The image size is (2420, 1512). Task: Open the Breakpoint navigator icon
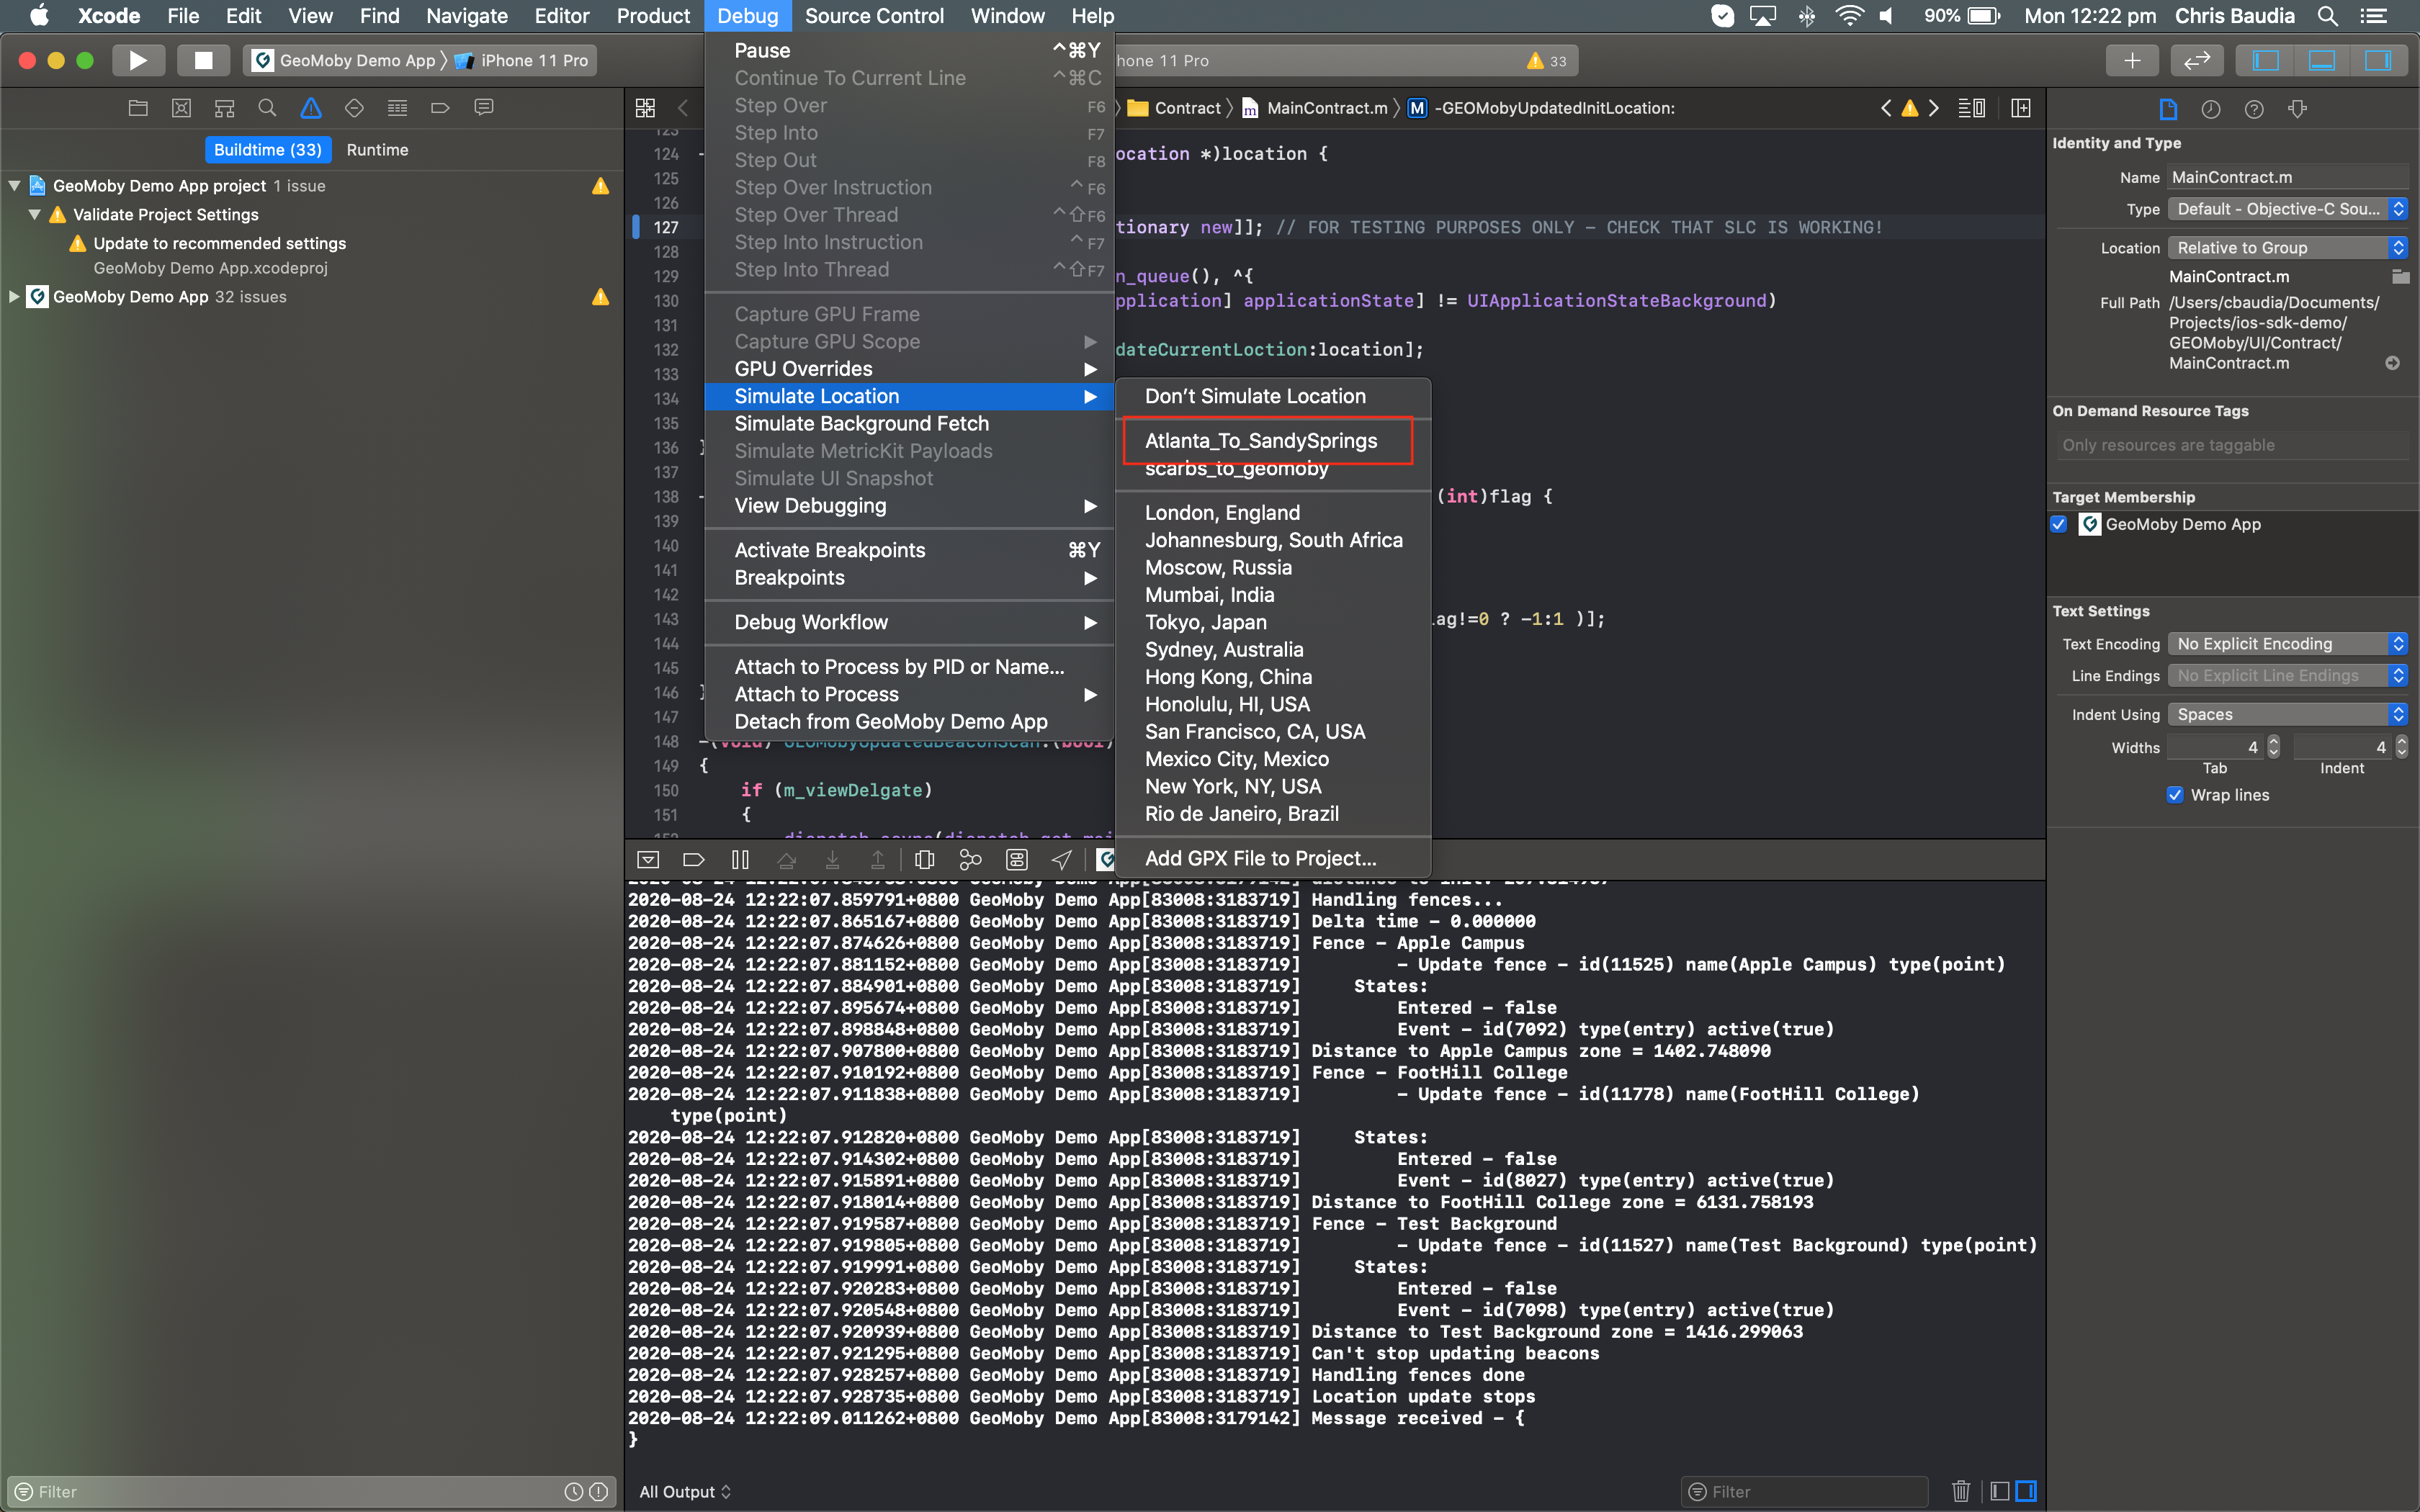tap(440, 108)
